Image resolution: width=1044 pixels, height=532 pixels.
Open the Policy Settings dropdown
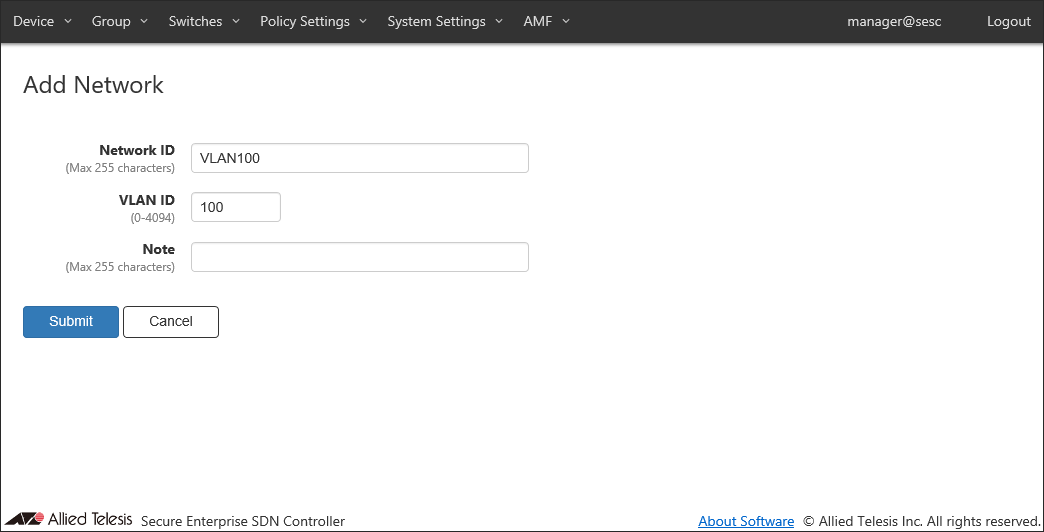click(x=313, y=21)
